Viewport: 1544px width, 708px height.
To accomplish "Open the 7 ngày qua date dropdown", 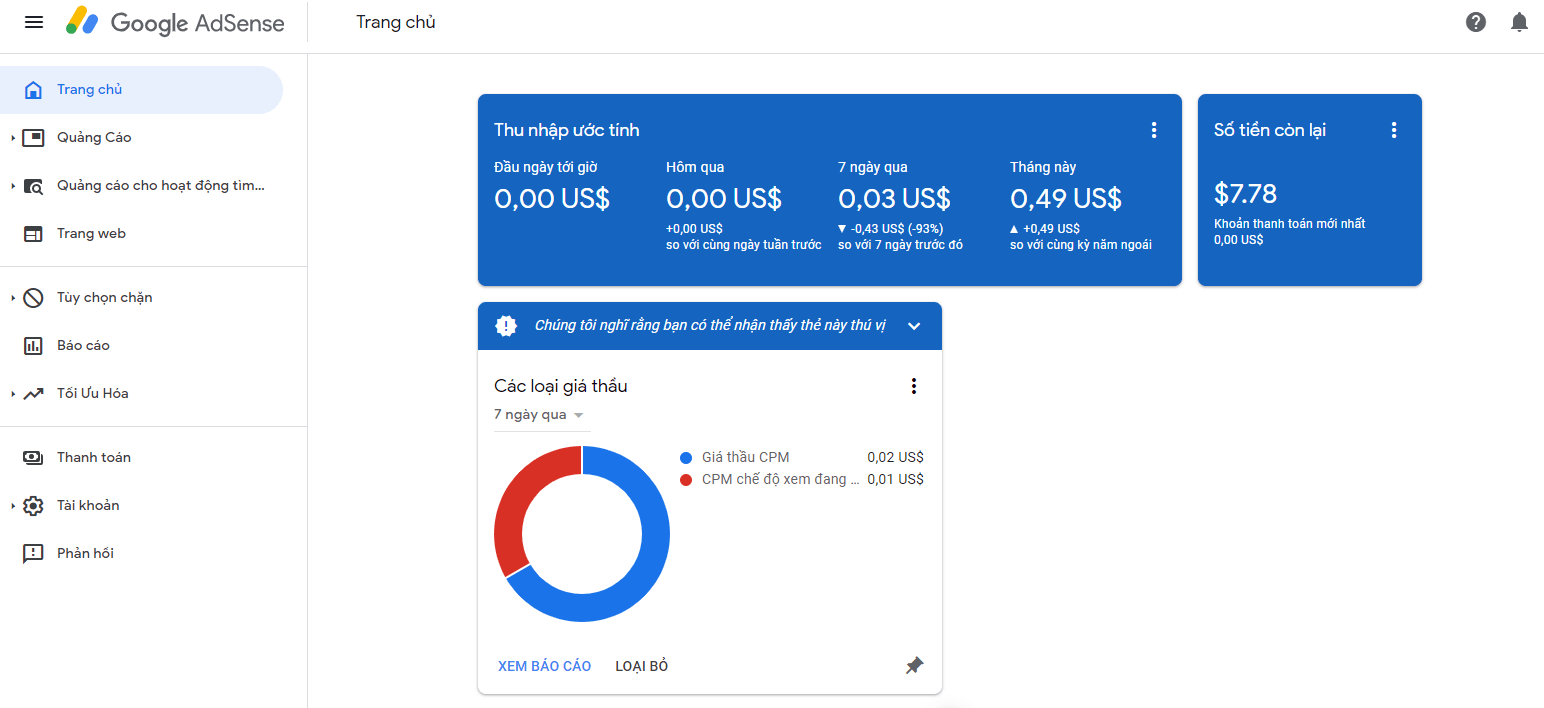I will 541,414.
